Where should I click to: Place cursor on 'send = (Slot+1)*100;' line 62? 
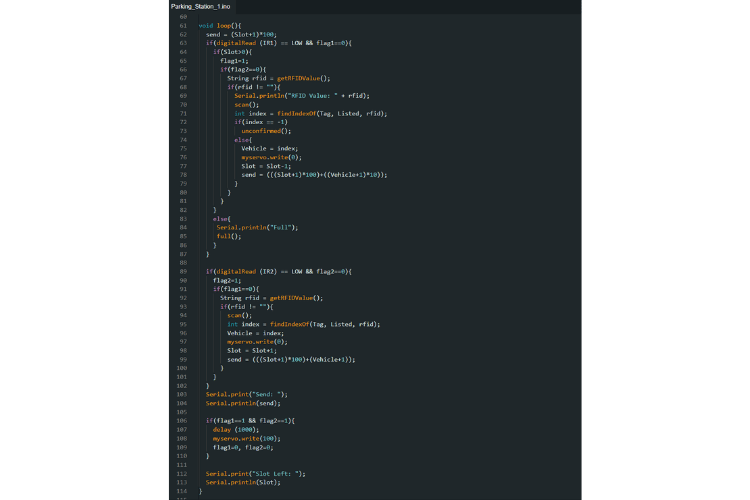[242, 34]
